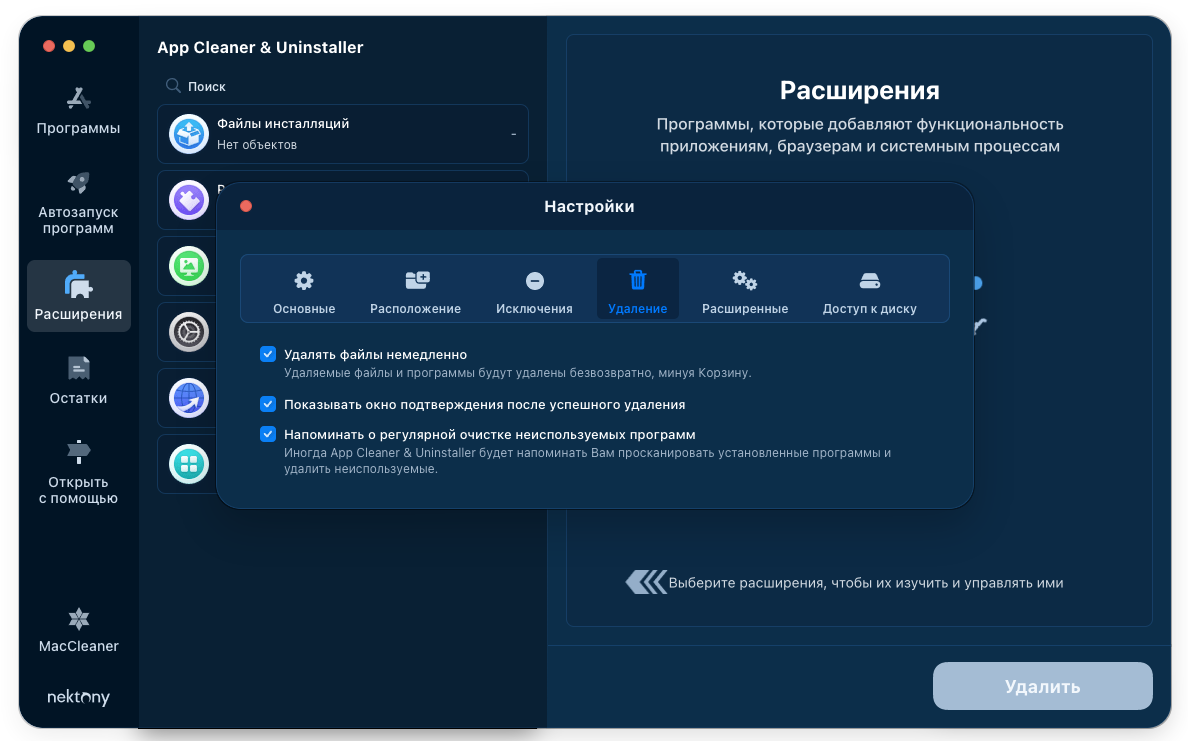Select the Удаление trash tab
Image resolution: width=1188 pixels, height=741 pixels.
637,291
